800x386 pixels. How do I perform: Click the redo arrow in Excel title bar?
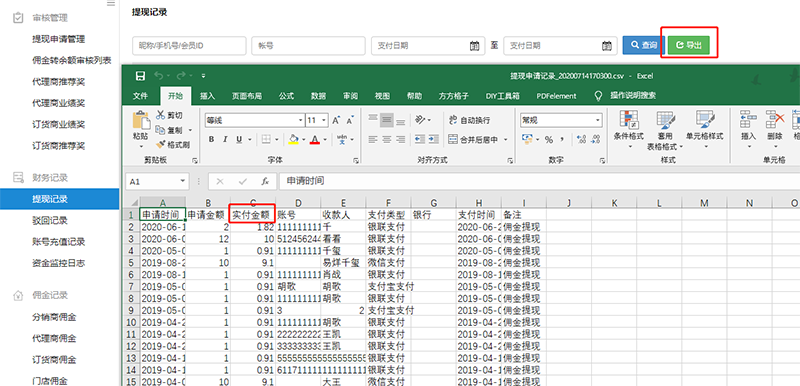[181, 76]
